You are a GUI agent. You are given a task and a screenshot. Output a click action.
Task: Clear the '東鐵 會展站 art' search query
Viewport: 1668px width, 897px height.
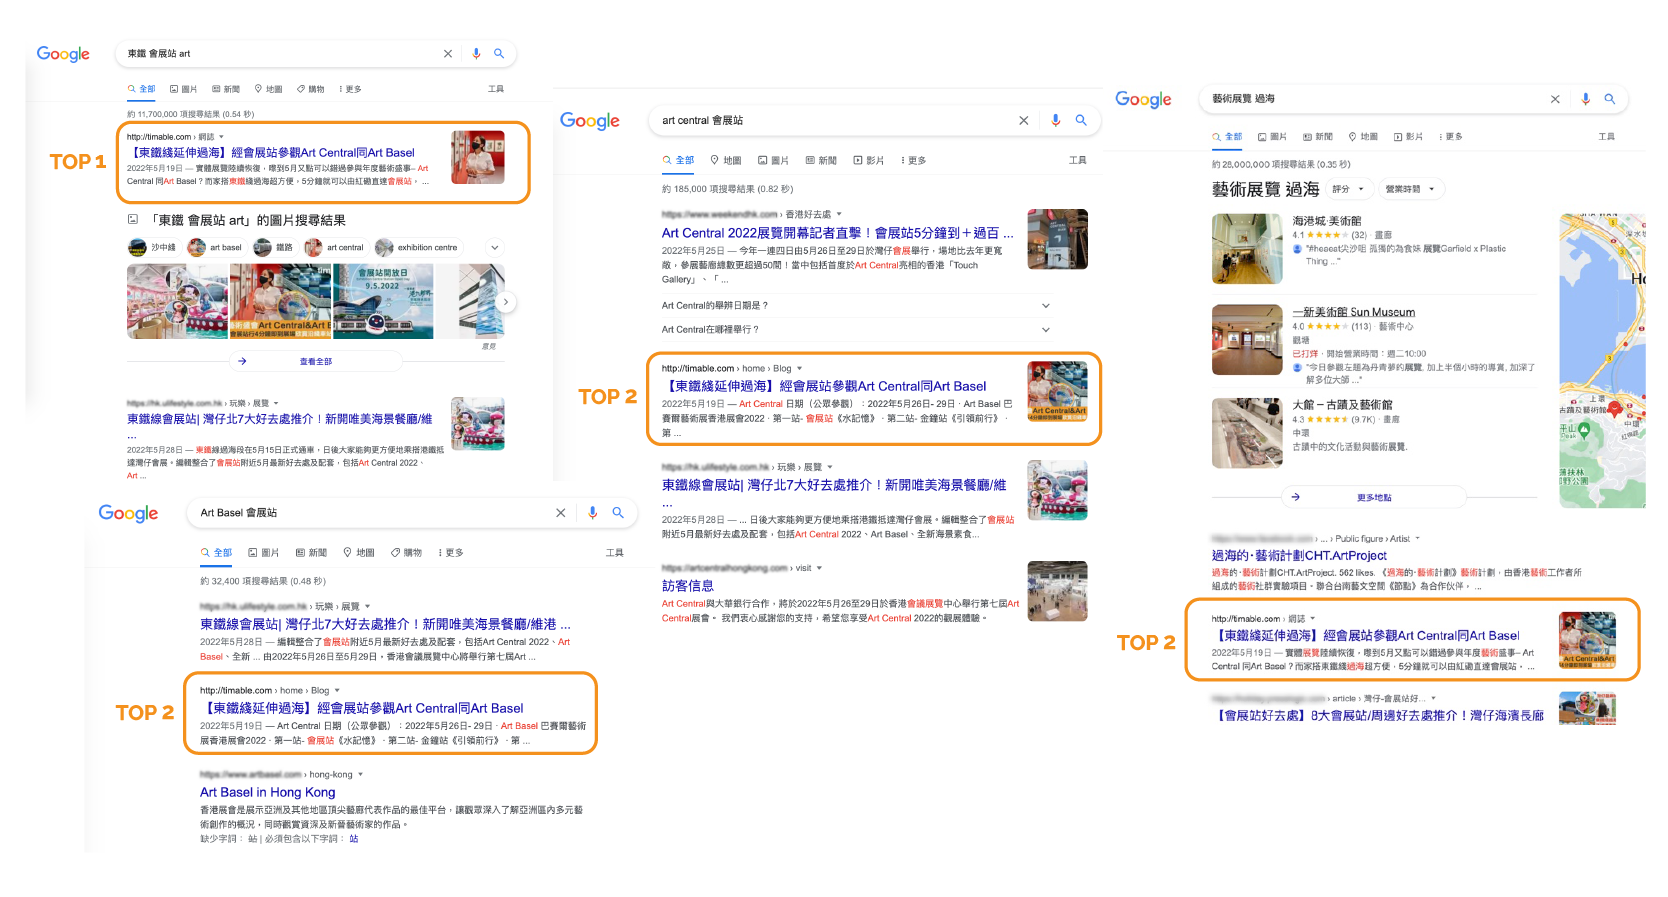pyautogui.click(x=448, y=54)
